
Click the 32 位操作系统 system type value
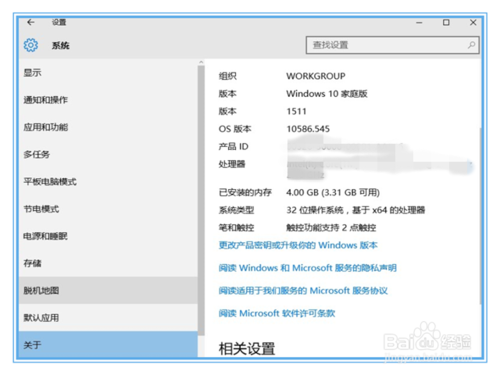(x=356, y=210)
